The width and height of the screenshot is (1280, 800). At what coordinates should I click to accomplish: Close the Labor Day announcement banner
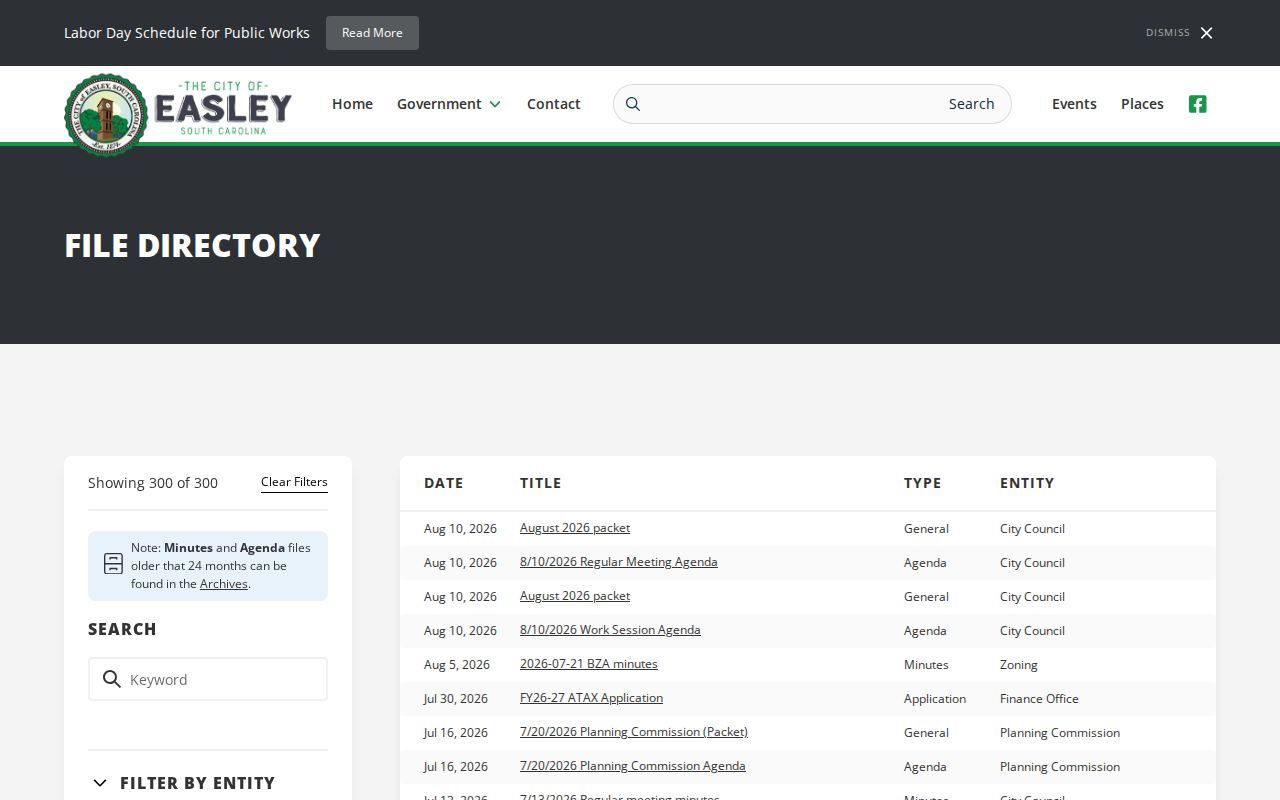tap(1206, 33)
